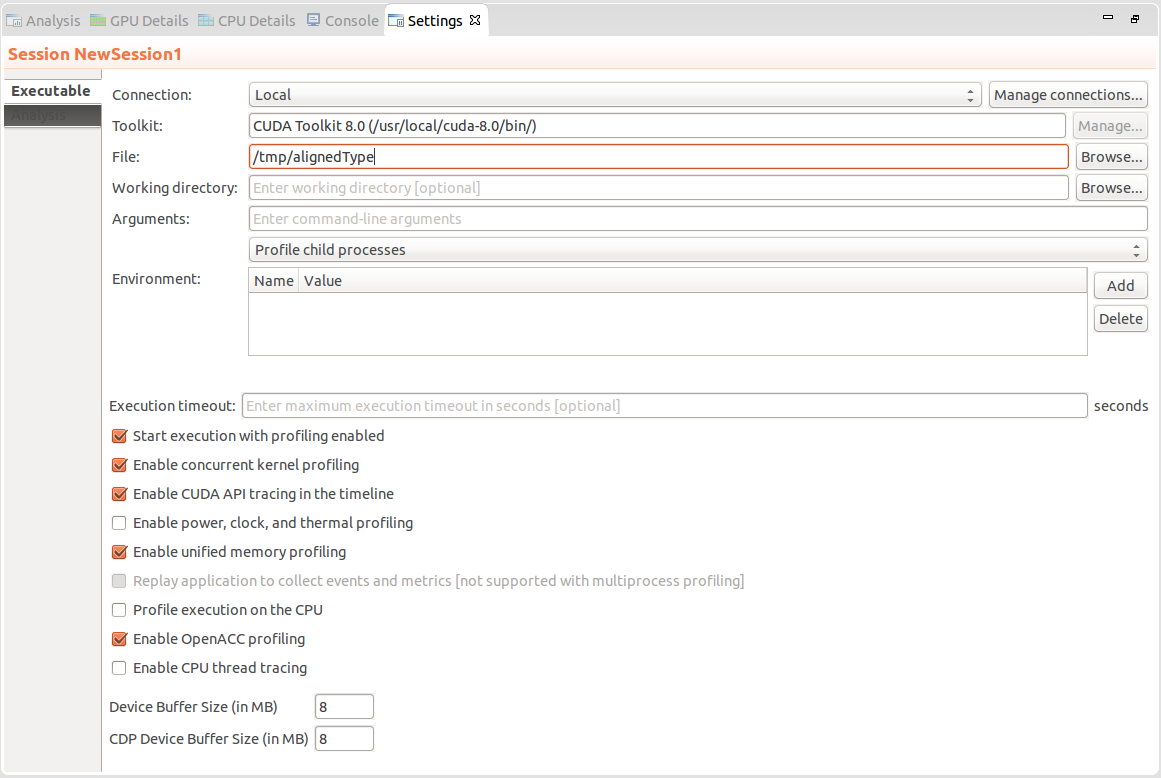1161x778 pixels.
Task: Browse for the executable File
Action: [x=1111, y=156]
